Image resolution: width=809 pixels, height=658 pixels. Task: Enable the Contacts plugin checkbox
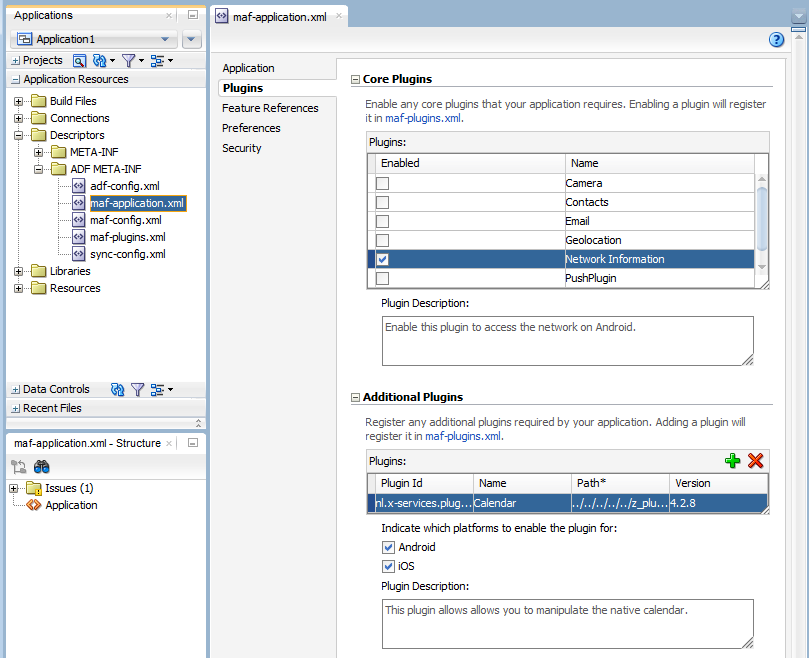(382, 202)
